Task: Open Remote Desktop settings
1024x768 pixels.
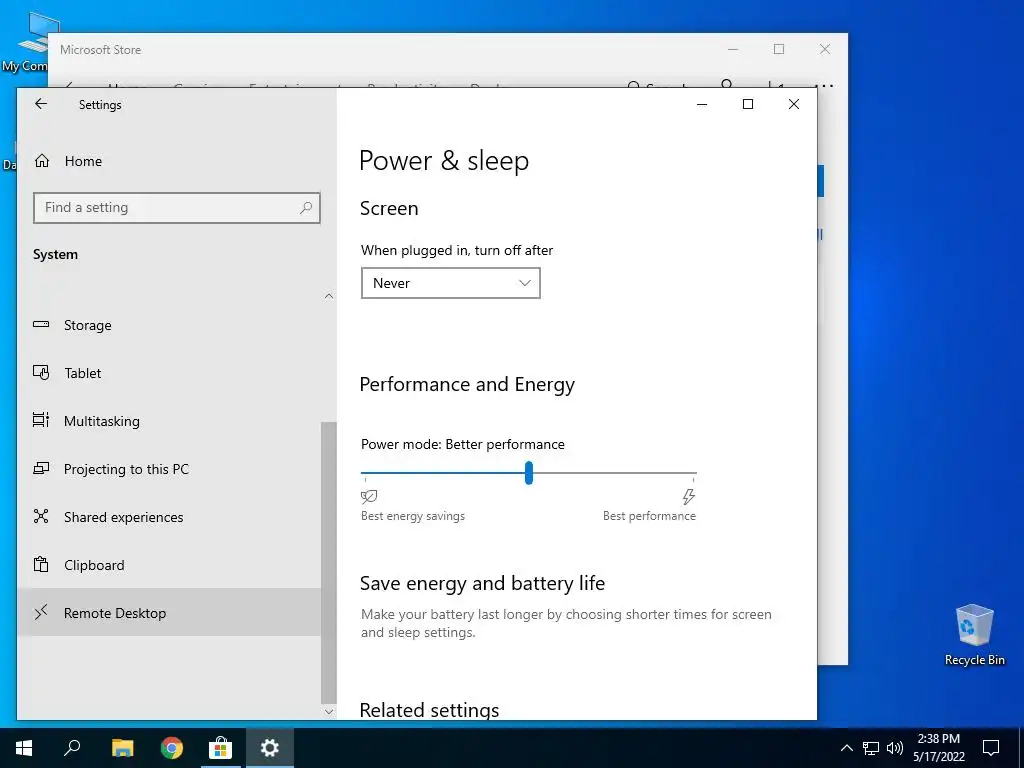Action: click(x=168, y=613)
